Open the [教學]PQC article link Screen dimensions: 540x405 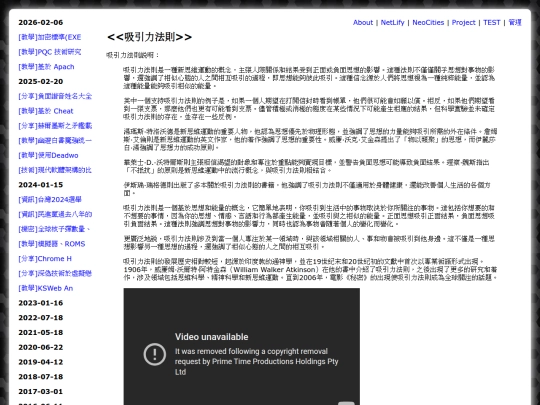point(50,52)
